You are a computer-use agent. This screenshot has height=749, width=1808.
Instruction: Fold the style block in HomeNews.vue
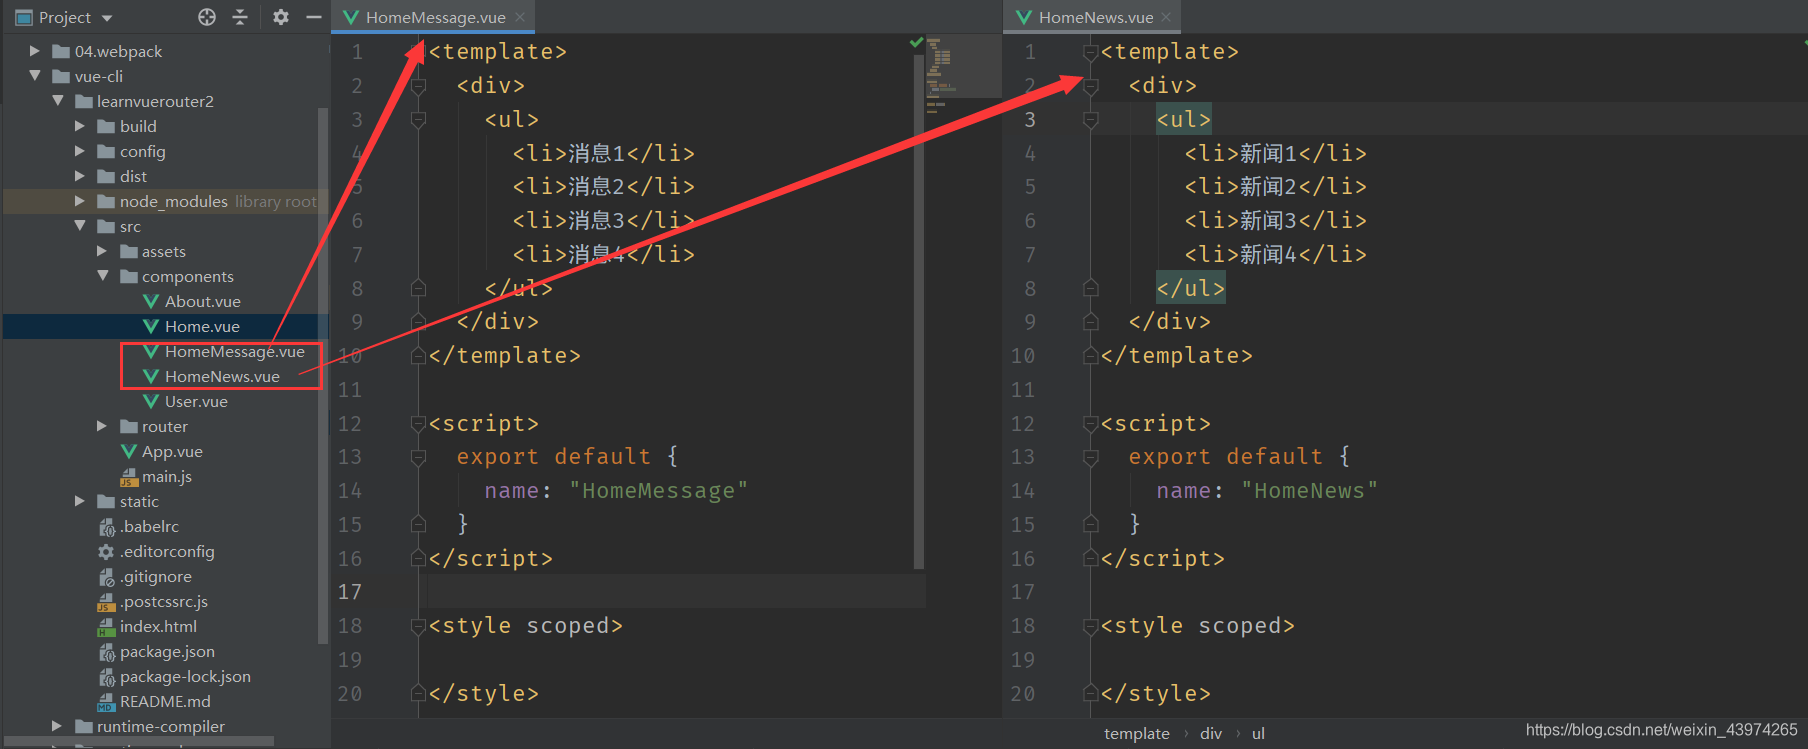pos(1091,626)
